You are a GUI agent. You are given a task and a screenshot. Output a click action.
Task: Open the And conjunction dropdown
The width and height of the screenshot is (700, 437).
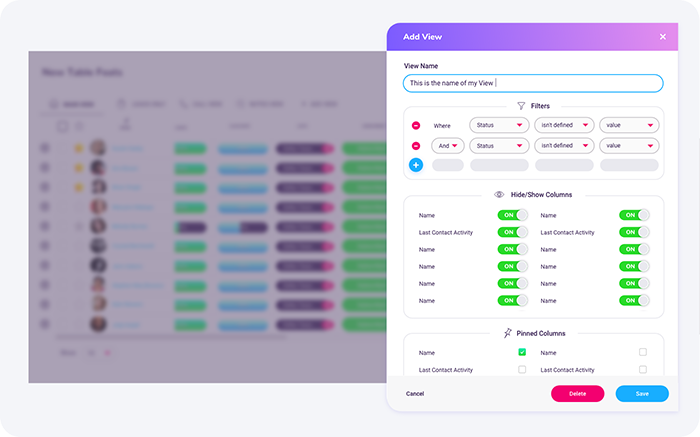[448, 146]
